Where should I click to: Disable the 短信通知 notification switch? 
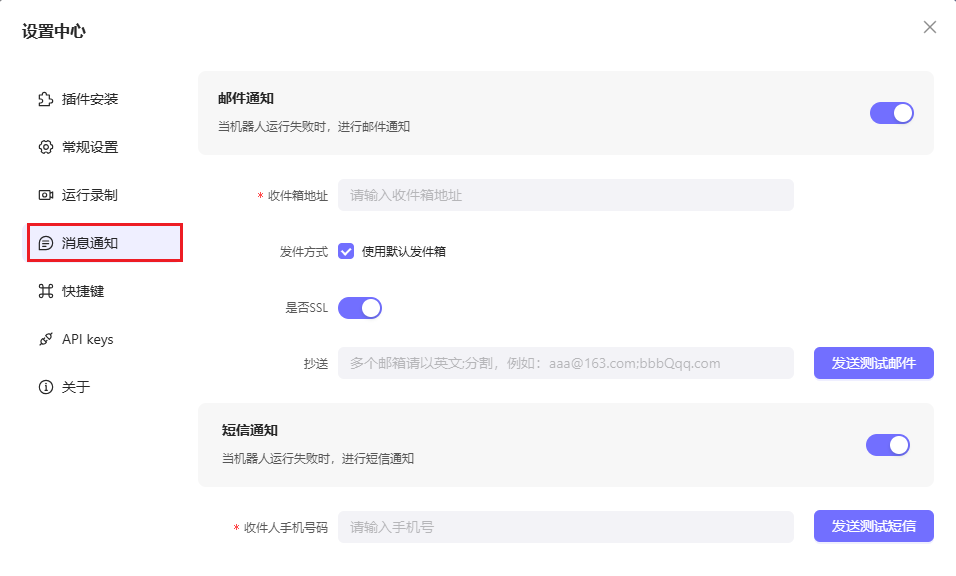point(888,445)
